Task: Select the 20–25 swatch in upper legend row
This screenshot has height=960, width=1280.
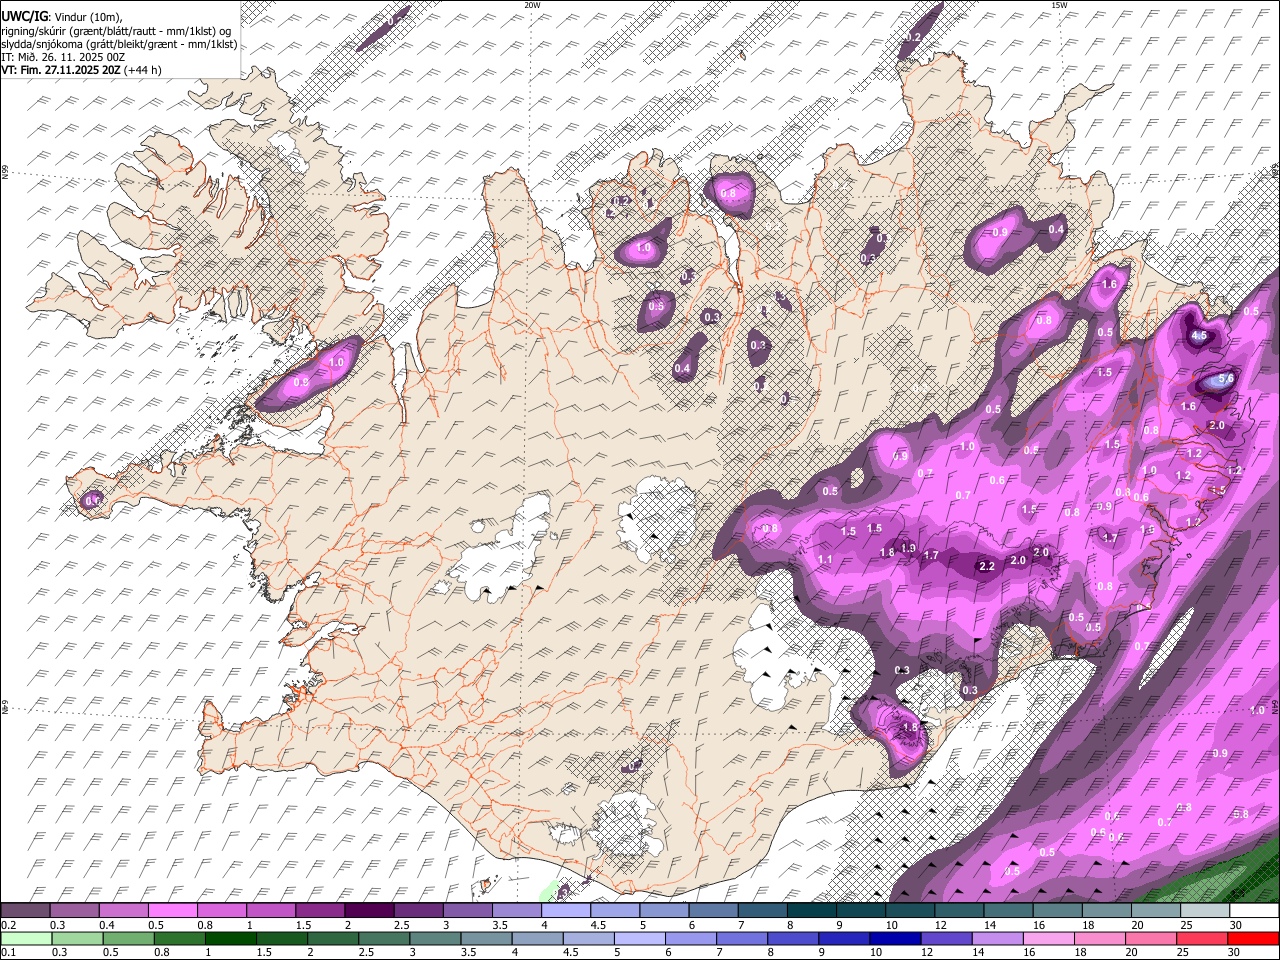Action: pos(1156,911)
